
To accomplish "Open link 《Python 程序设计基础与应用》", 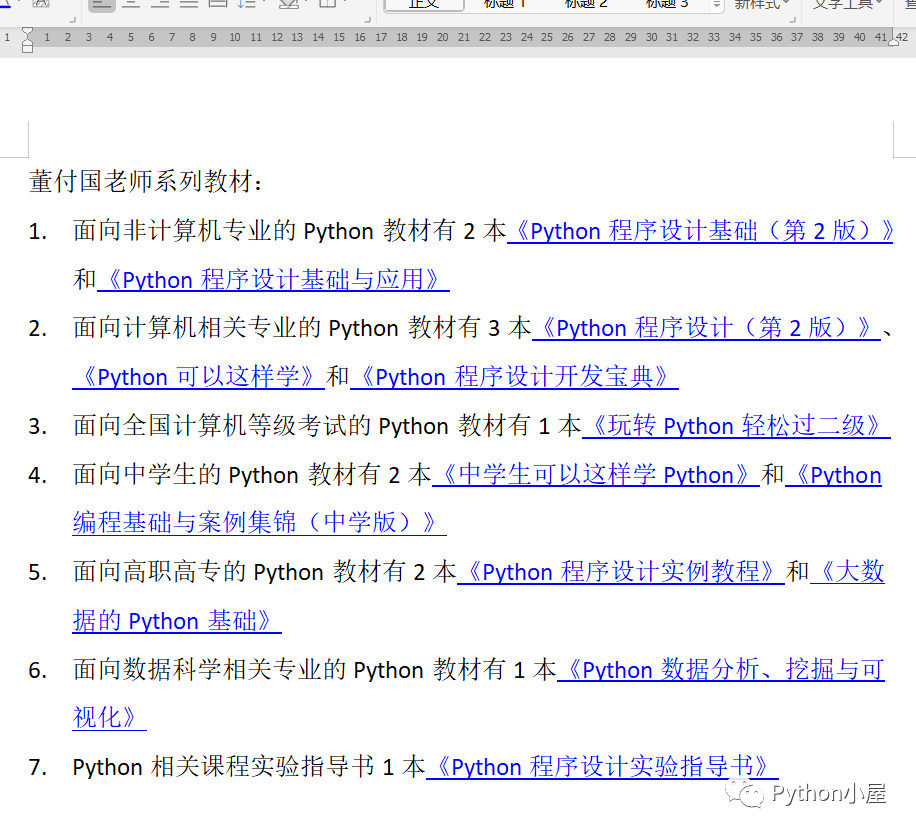I will [x=273, y=280].
